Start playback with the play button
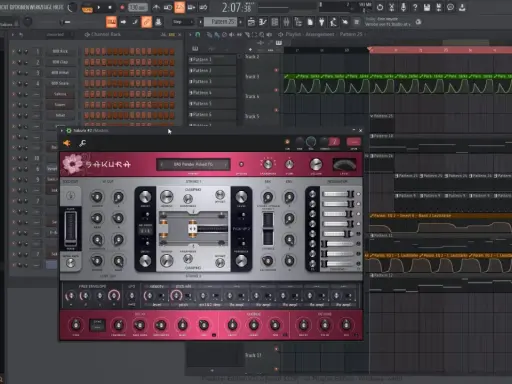This screenshot has height=384, width=512. (99, 7)
